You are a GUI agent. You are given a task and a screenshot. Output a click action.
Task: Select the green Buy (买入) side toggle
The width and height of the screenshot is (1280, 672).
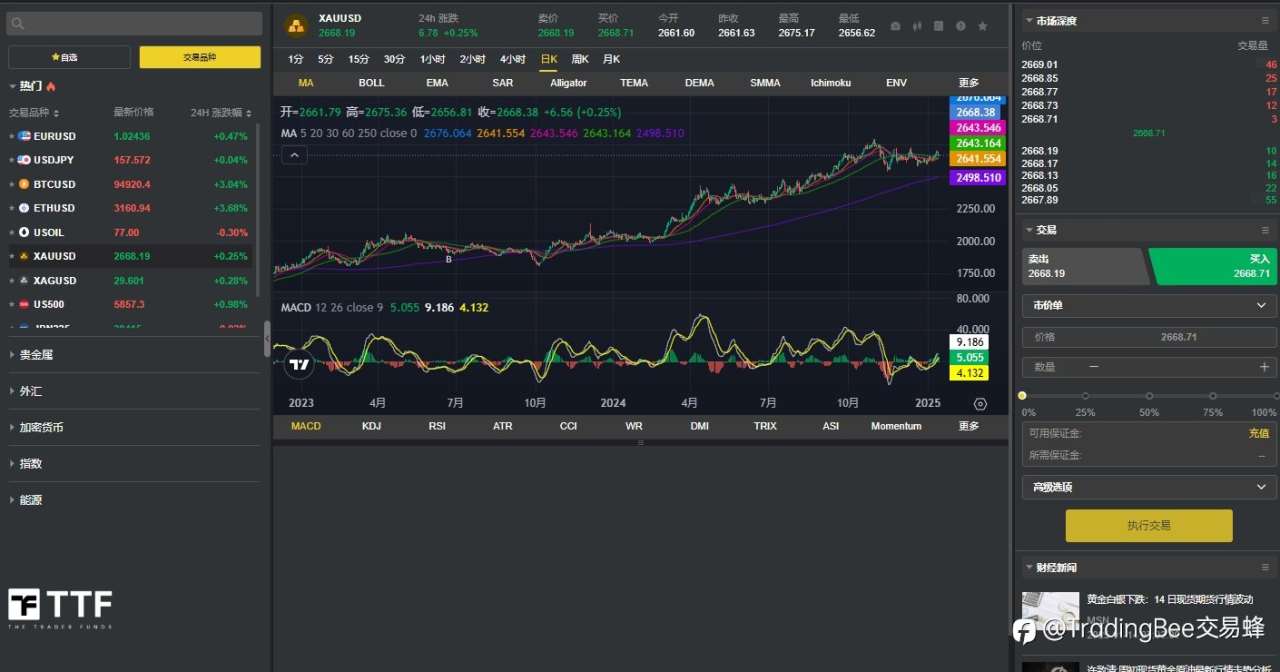click(x=1214, y=266)
